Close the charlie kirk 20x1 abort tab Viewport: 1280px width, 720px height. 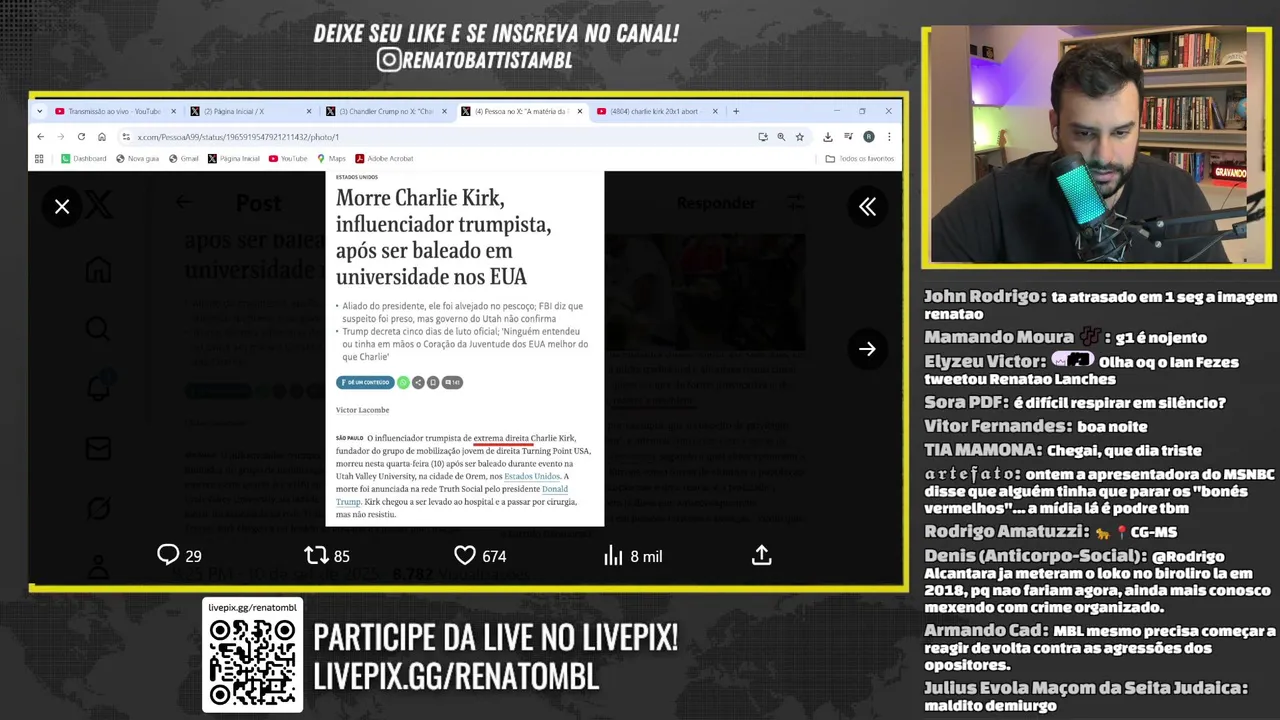pyautogui.click(x=715, y=111)
